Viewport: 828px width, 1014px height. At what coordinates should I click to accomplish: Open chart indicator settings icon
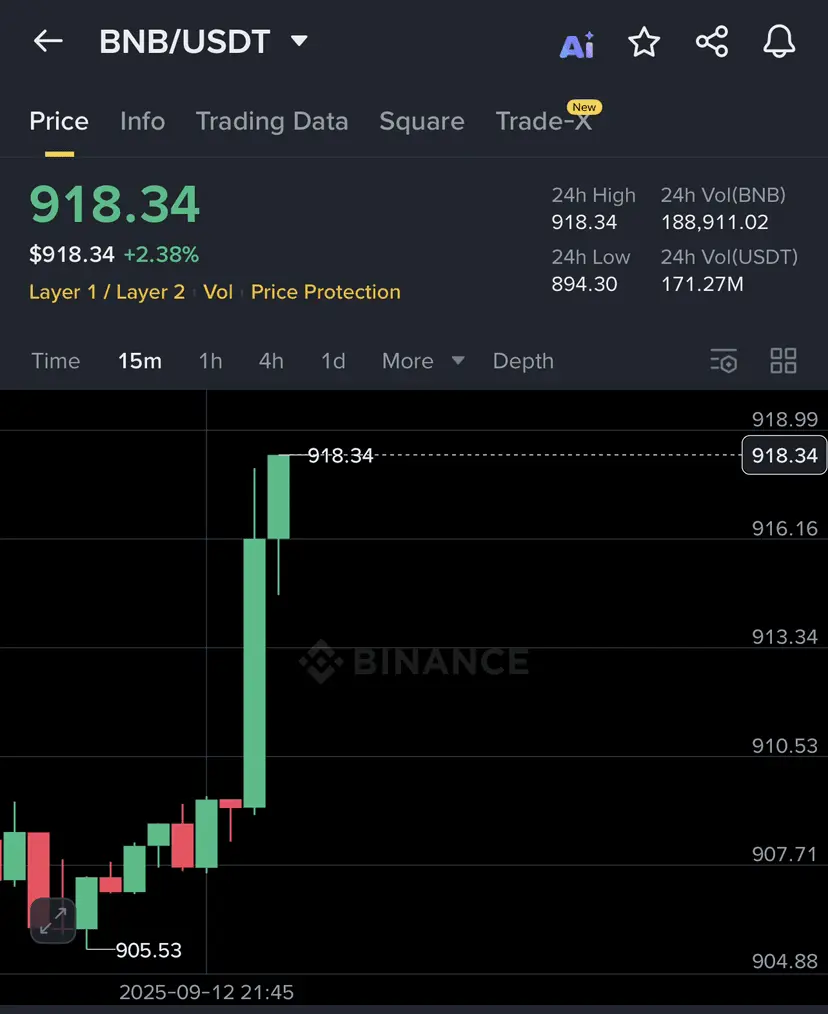point(724,361)
